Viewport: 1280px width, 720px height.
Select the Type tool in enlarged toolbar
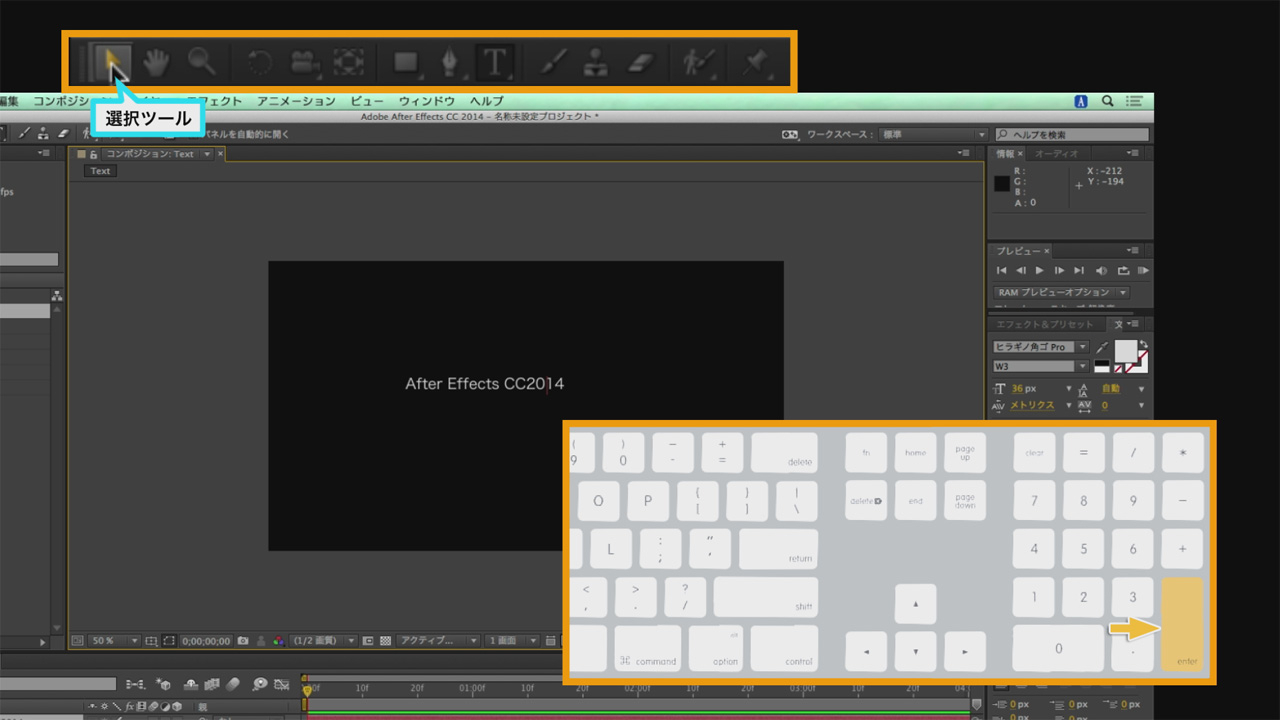494,63
